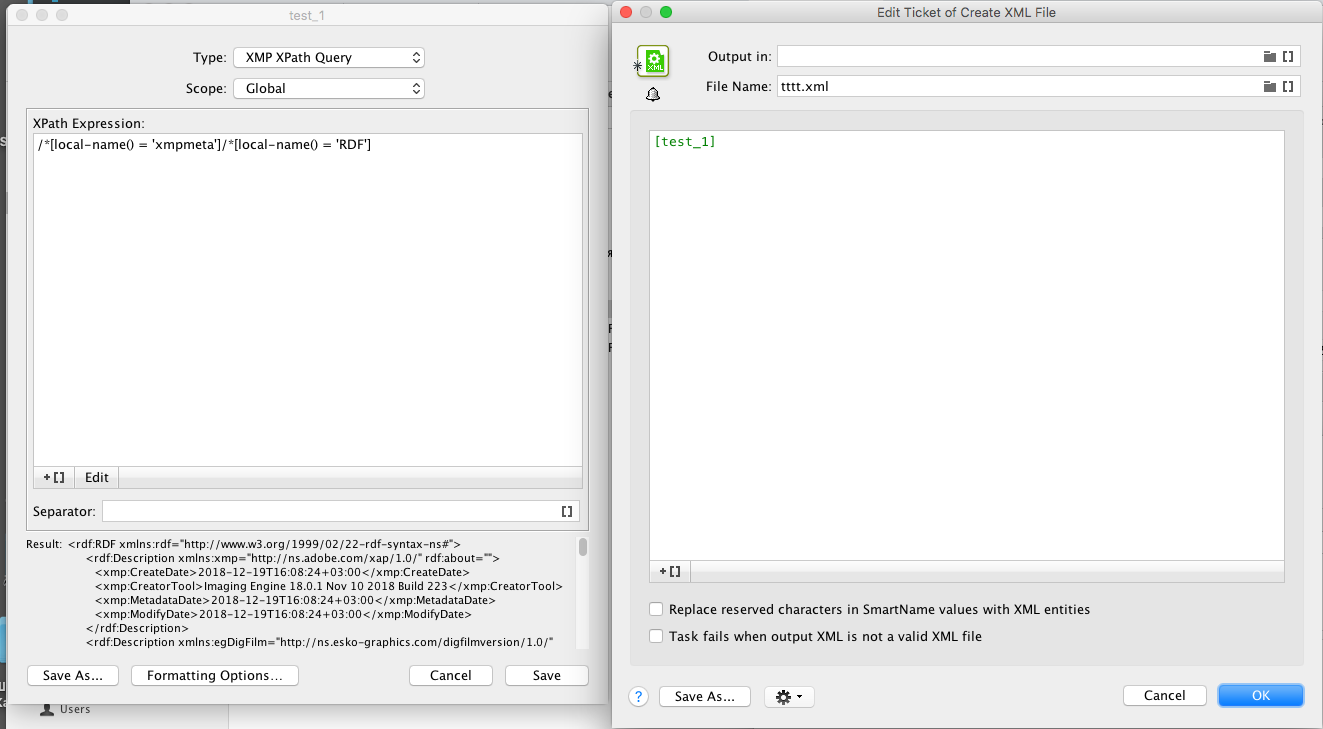Add SmartName below the XPath Expression box
The image size is (1323, 729).
(x=54, y=477)
